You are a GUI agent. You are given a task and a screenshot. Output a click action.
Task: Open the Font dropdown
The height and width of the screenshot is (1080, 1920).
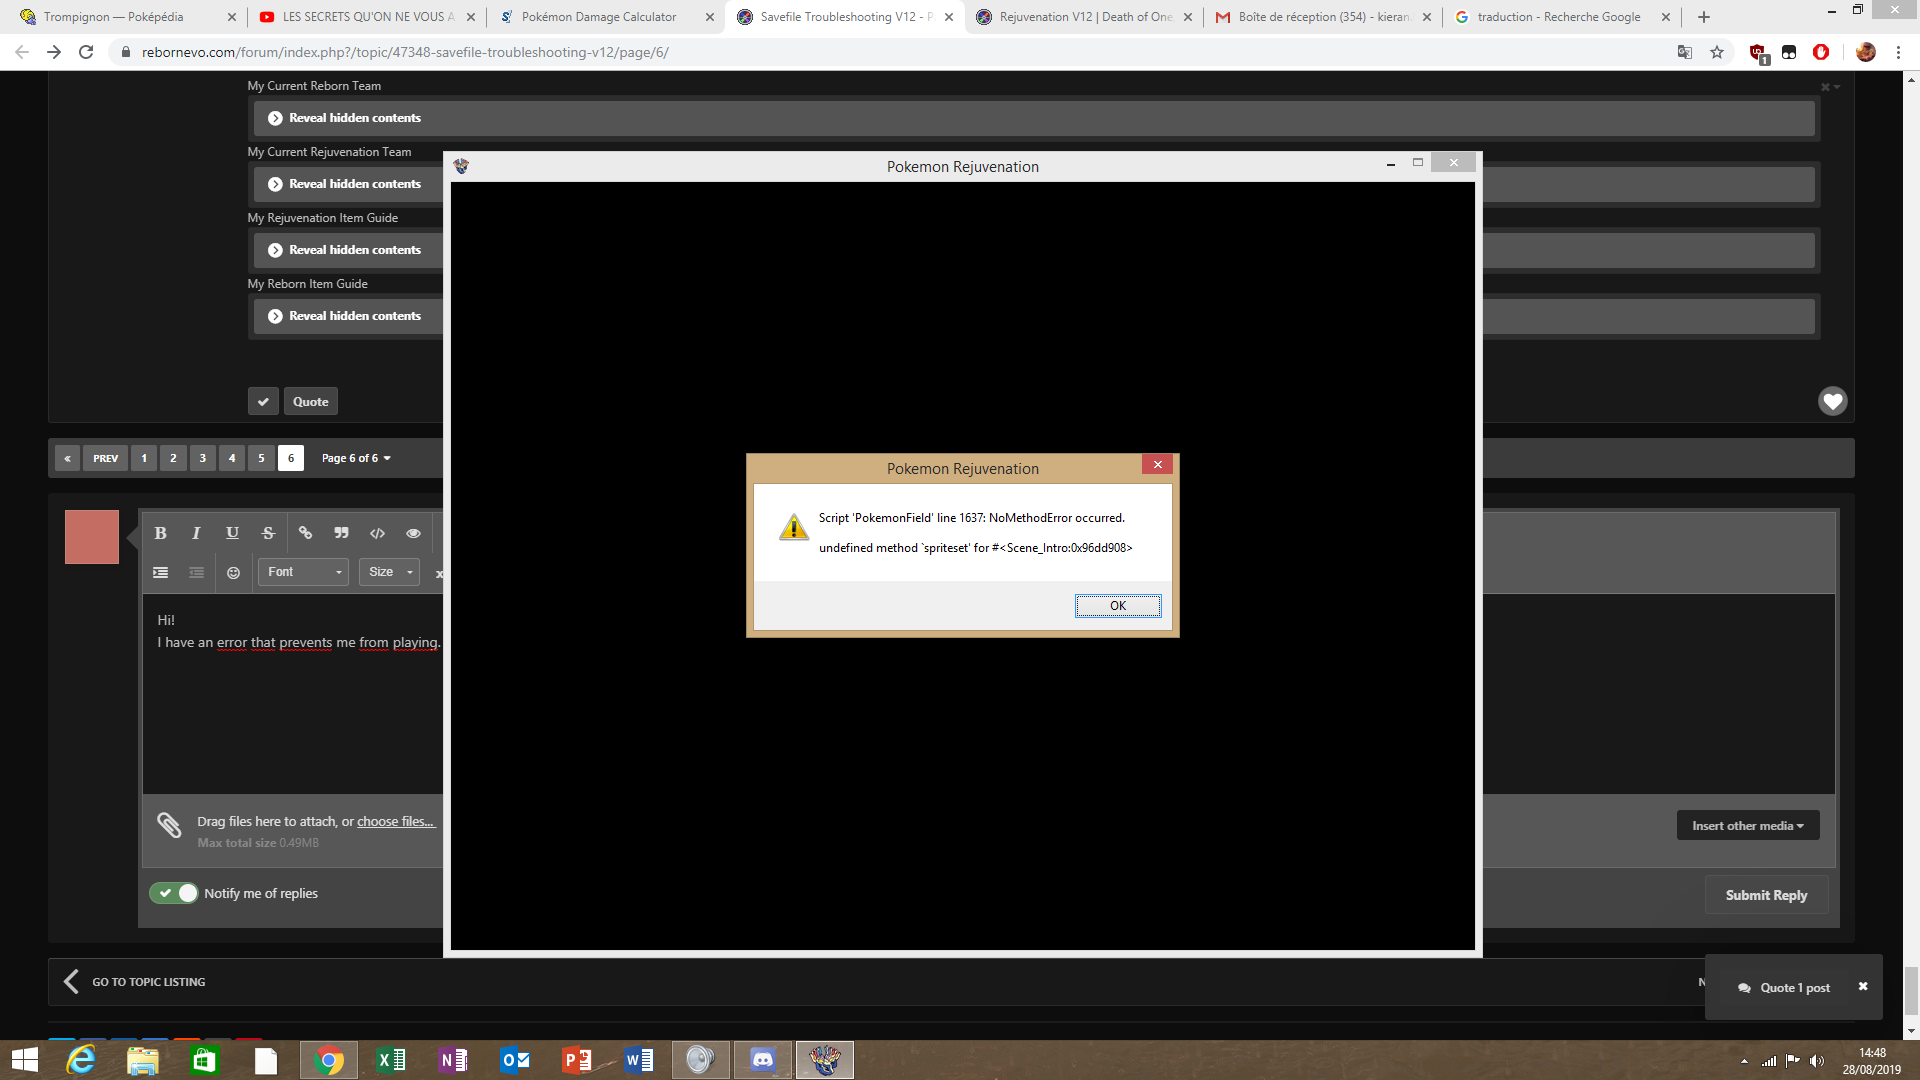[303, 572]
